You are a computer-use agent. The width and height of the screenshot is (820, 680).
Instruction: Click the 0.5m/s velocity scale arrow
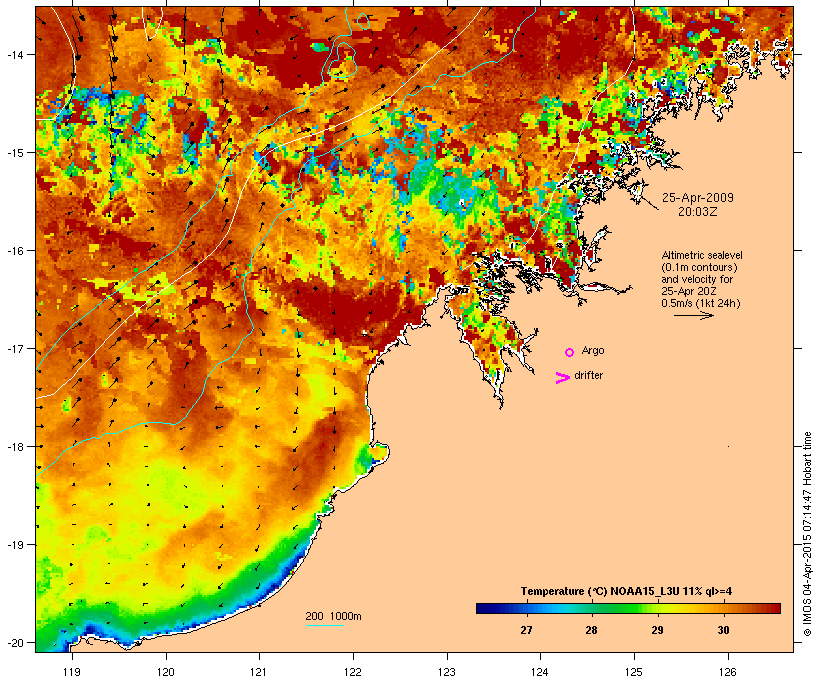(x=693, y=315)
